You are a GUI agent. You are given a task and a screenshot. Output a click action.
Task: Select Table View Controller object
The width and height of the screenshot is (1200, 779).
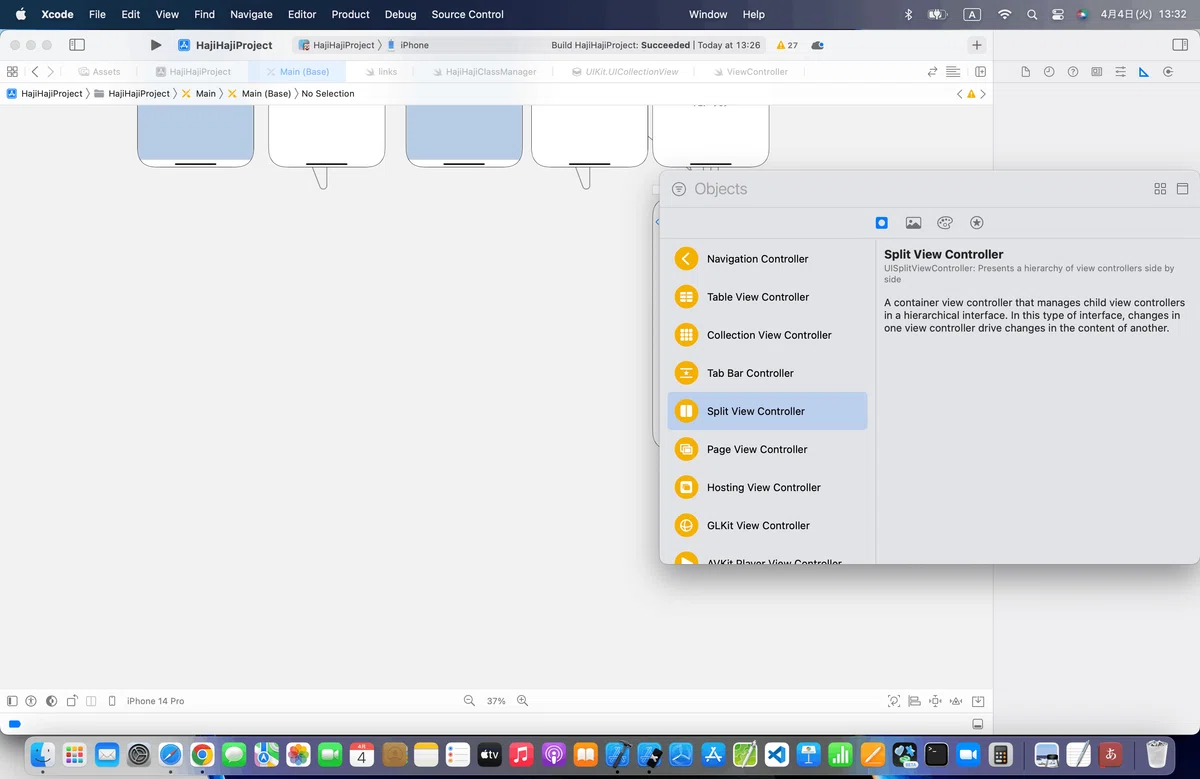[x=768, y=297]
